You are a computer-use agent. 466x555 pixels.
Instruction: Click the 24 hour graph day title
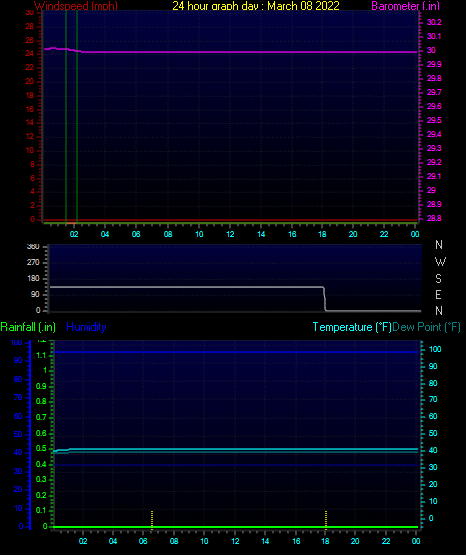click(256, 6)
